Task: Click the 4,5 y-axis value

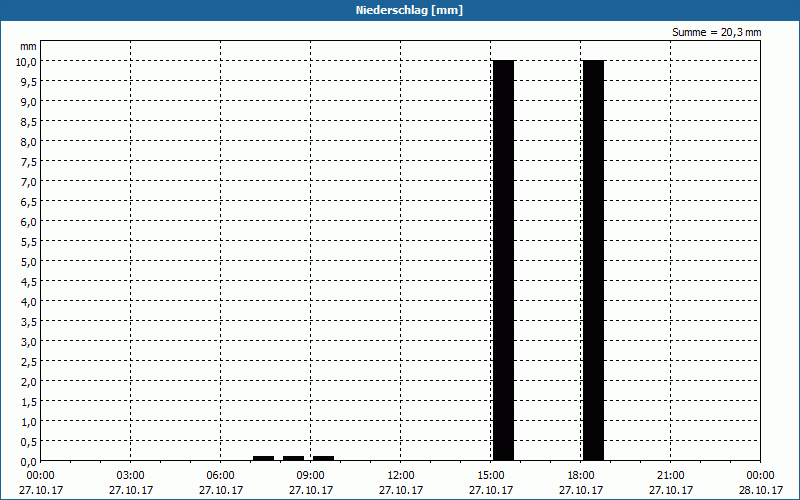Action: pyautogui.click(x=29, y=282)
